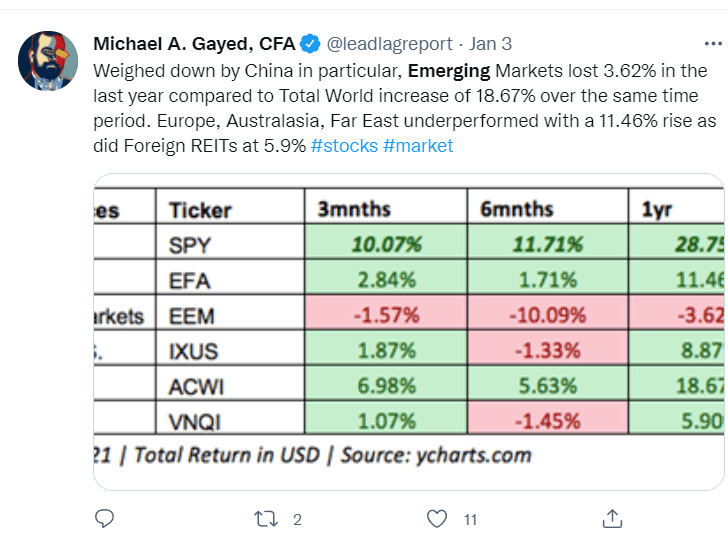Open the share icon menu
Viewport: 728px width, 546px height.
611,518
